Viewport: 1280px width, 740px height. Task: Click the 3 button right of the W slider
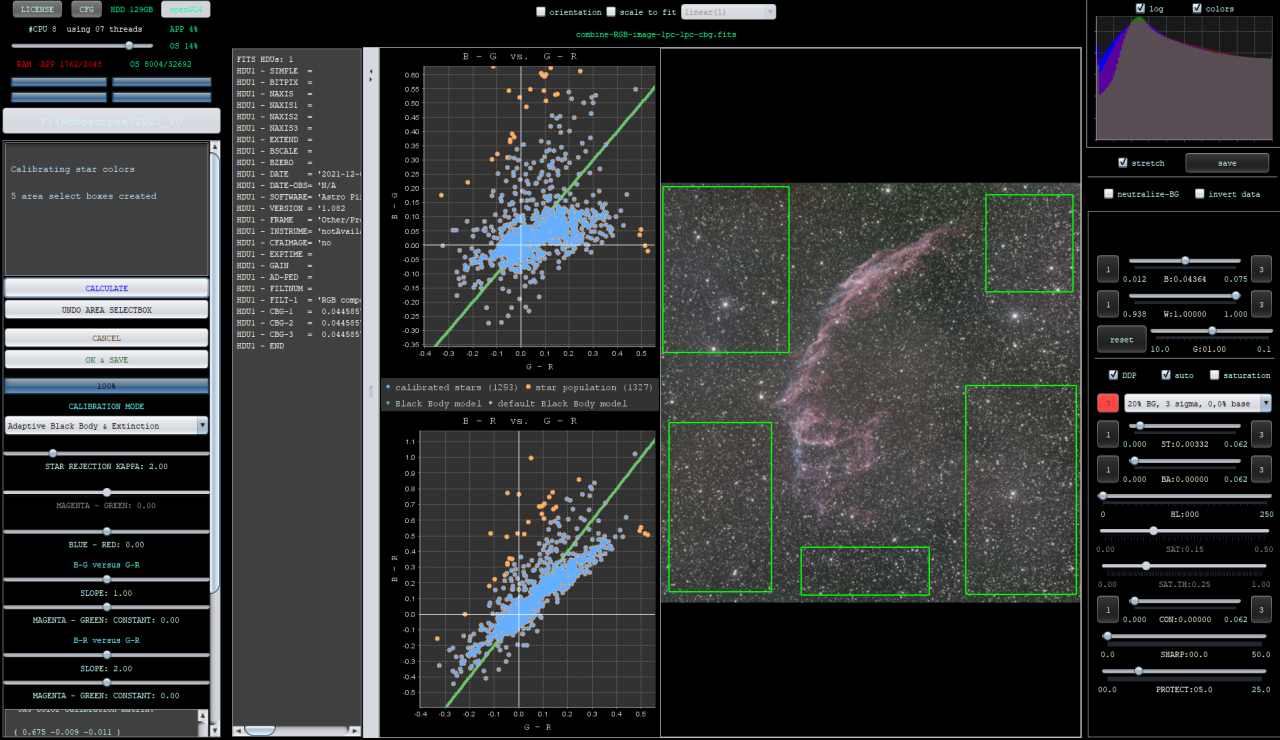(x=1262, y=303)
